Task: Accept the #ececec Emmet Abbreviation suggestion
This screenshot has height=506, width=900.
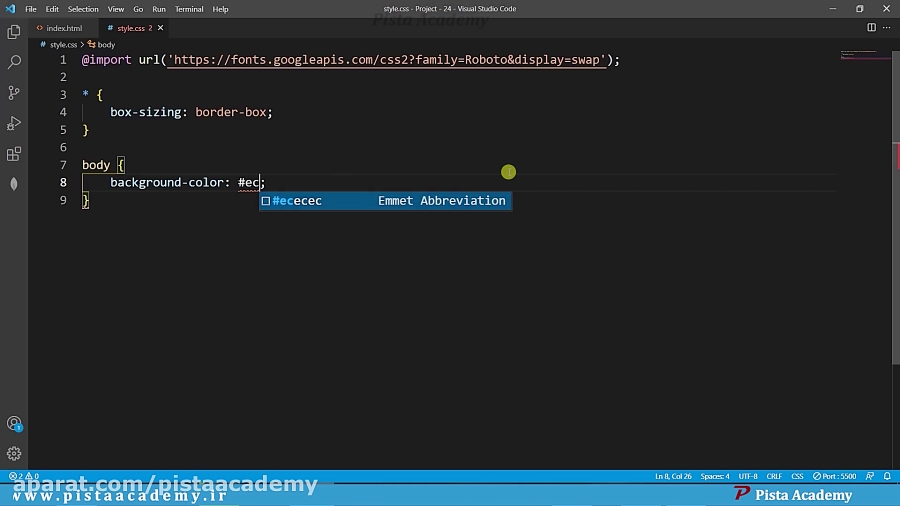Action: point(385,201)
